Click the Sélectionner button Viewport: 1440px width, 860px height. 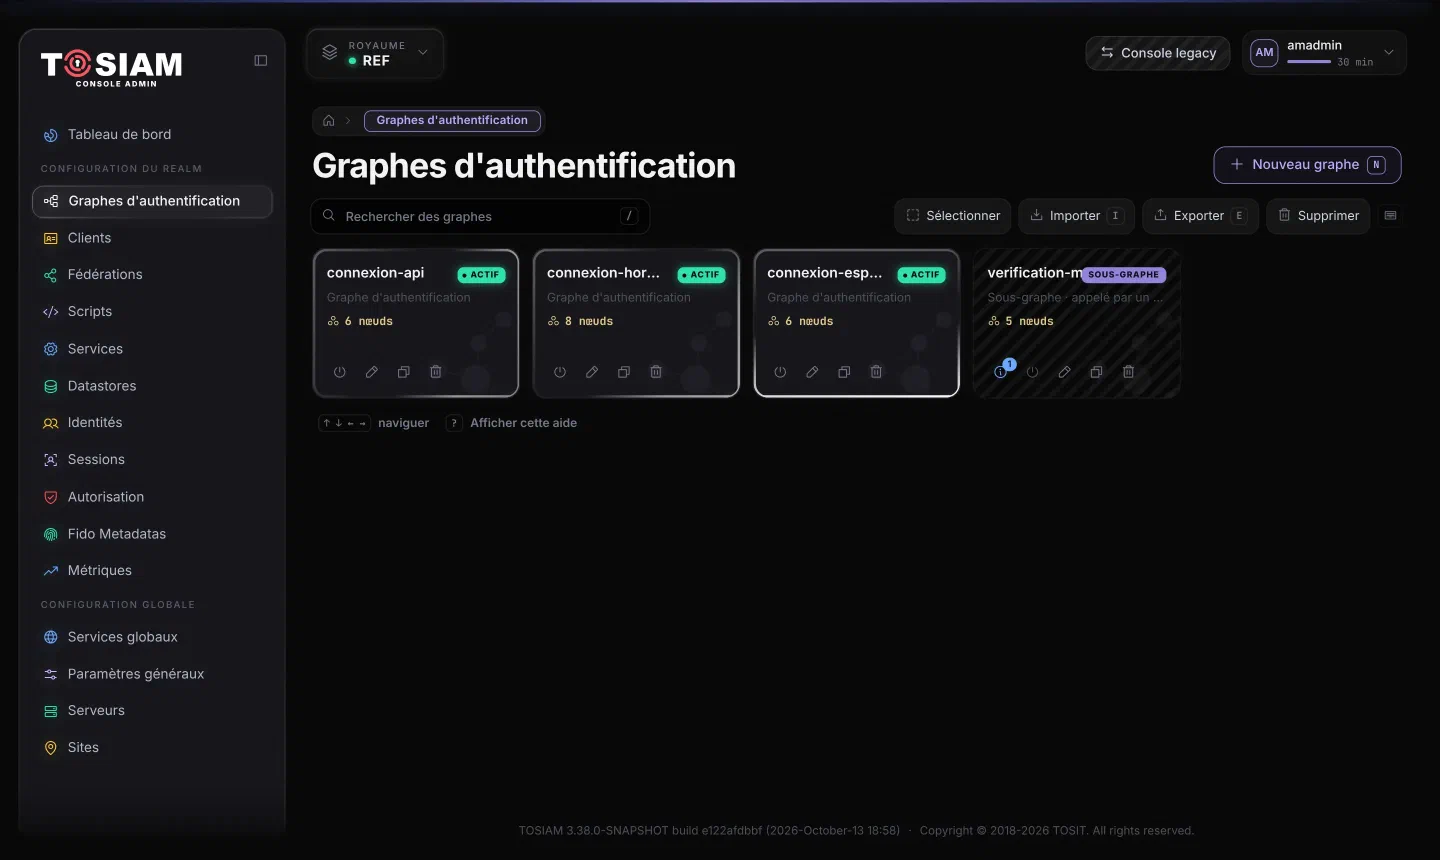coord(952,216)
